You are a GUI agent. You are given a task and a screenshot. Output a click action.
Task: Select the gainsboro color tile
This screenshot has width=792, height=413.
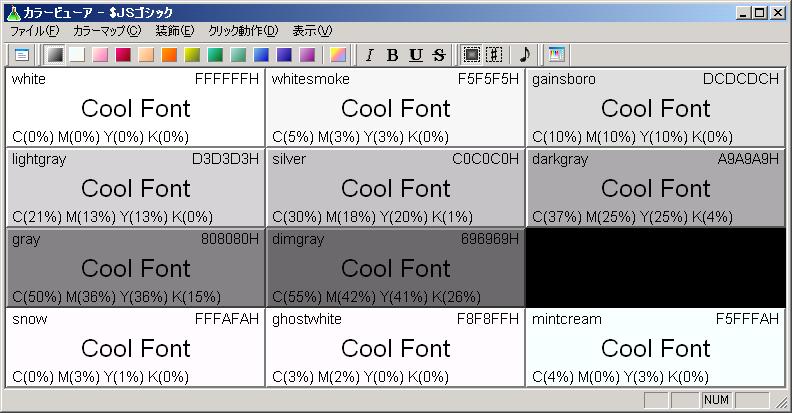(656, 108)
